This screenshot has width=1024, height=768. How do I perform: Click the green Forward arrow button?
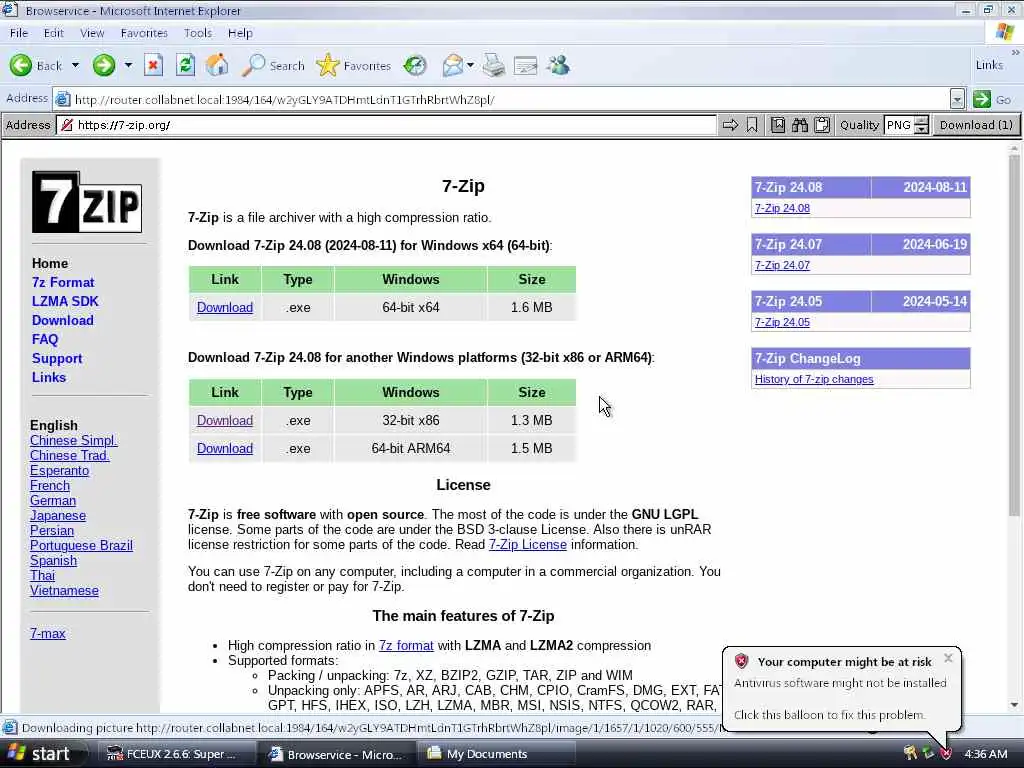click(103, 65)
